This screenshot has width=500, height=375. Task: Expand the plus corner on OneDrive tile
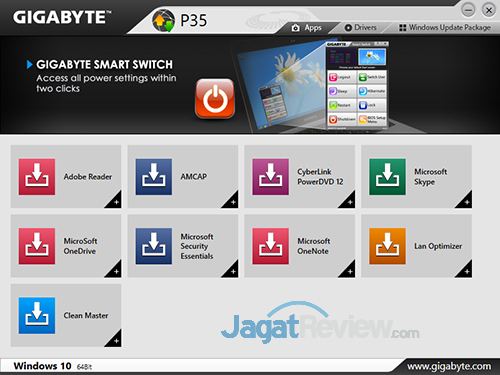click(x=115, y=271)
